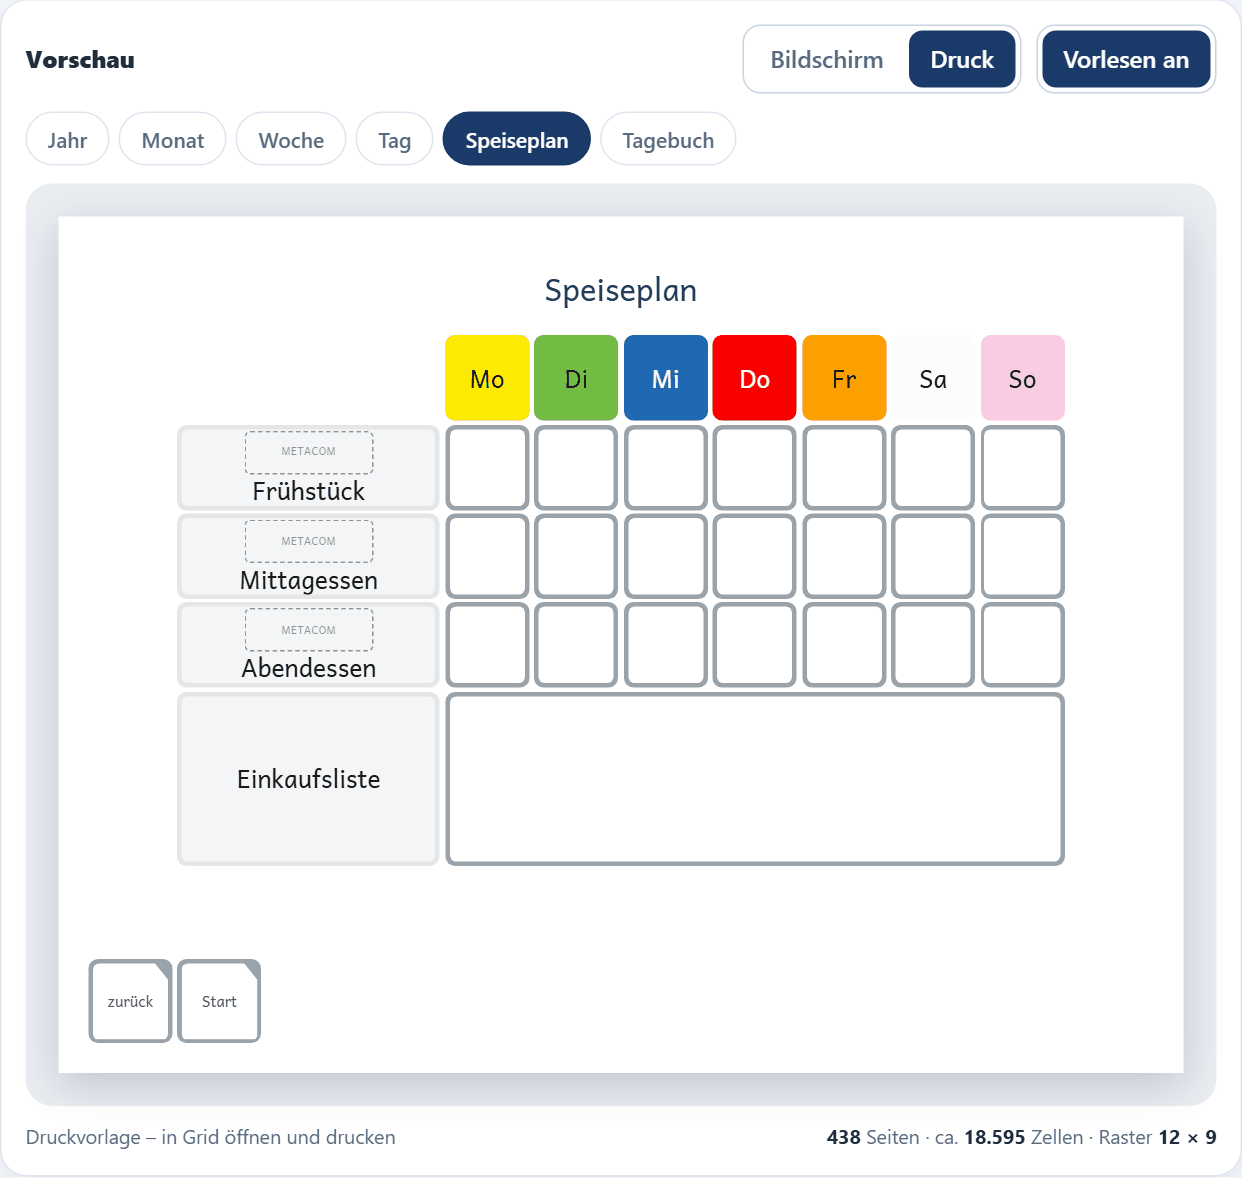This screenshot has width=1242, height=1178.
Task: Click the white Sa day cell
Action: pyautogui.click(x=933, y=378)
